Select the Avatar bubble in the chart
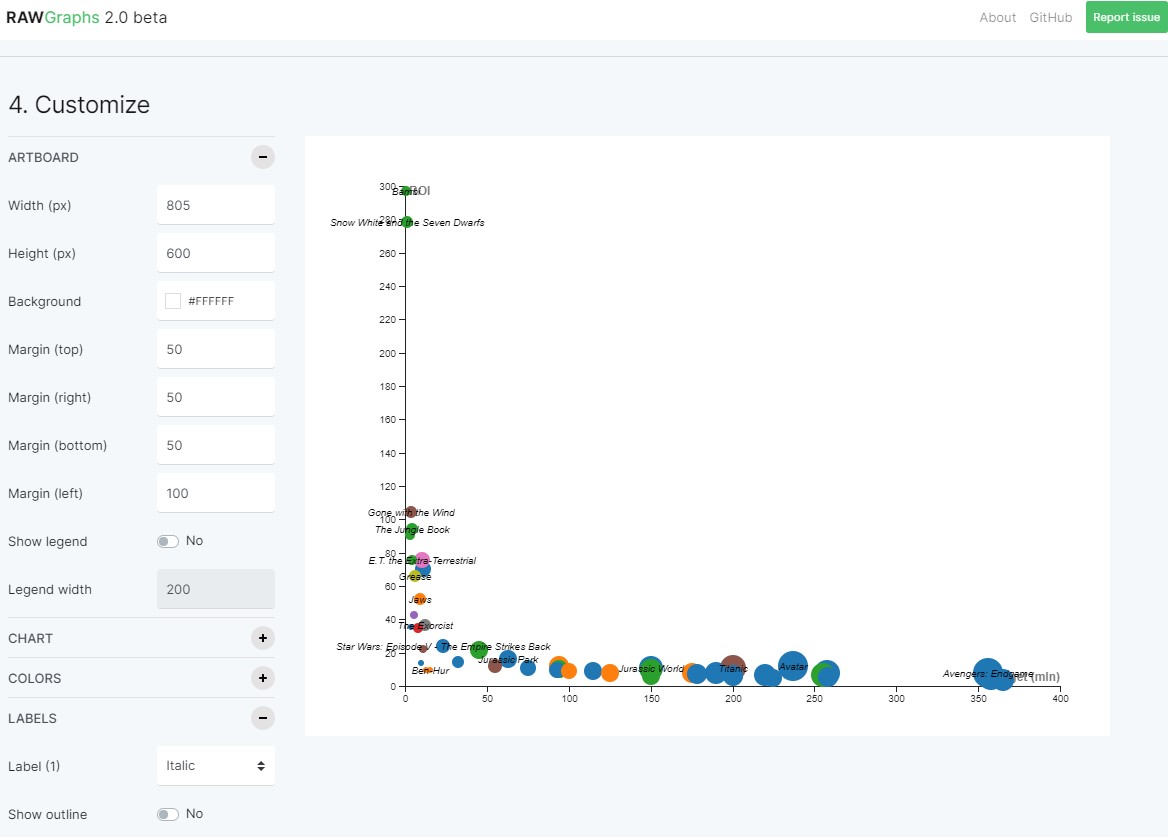 click(x=793, y=666)
